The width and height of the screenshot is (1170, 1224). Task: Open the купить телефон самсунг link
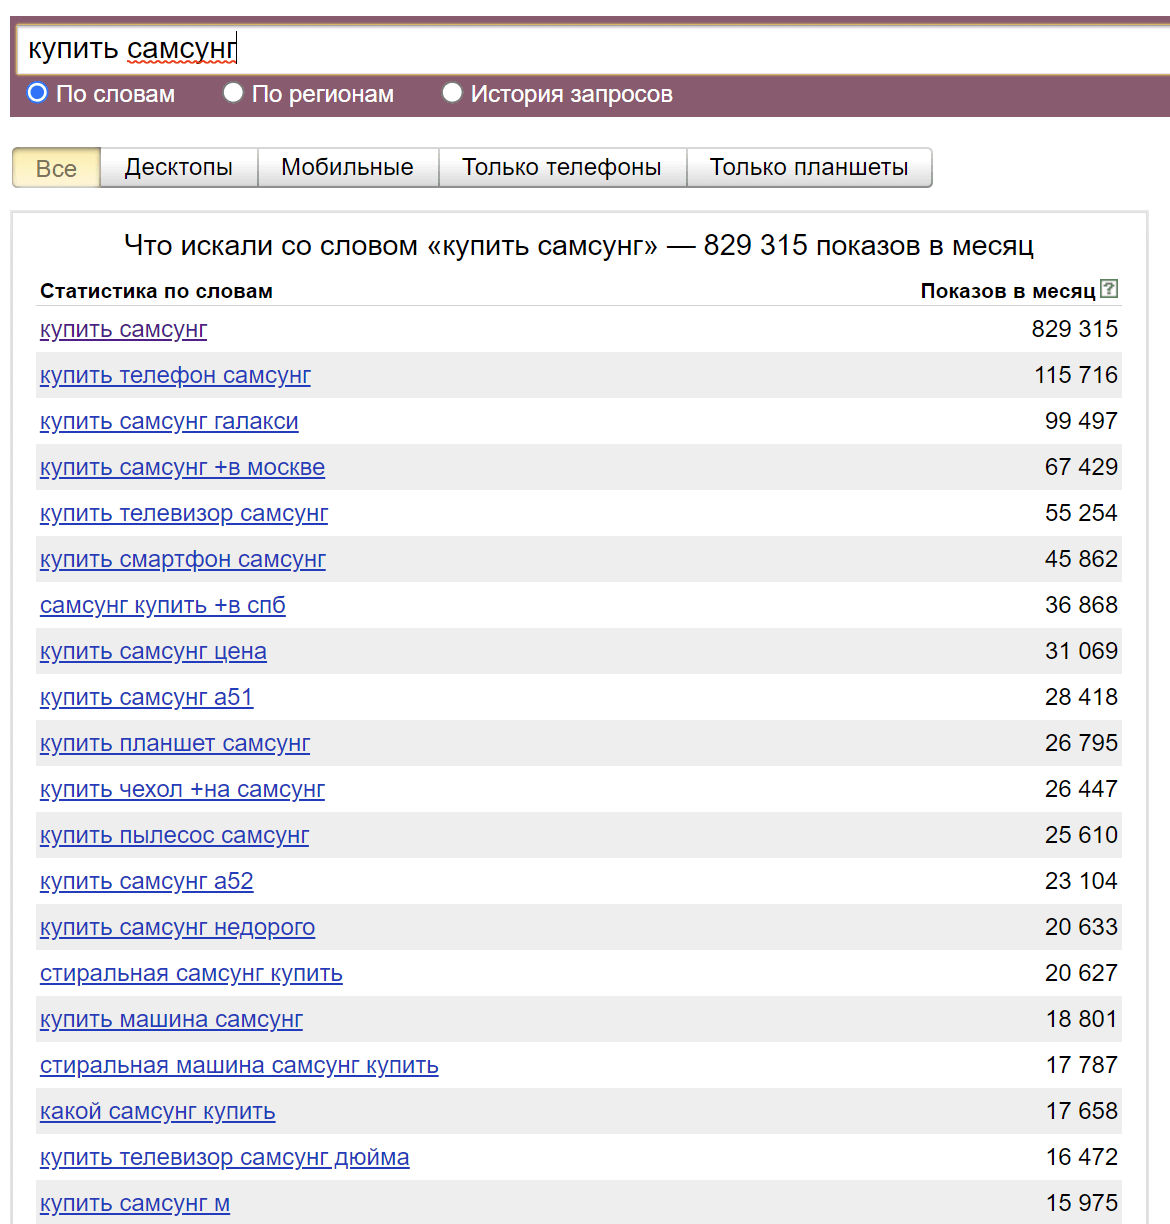(175, 375)
